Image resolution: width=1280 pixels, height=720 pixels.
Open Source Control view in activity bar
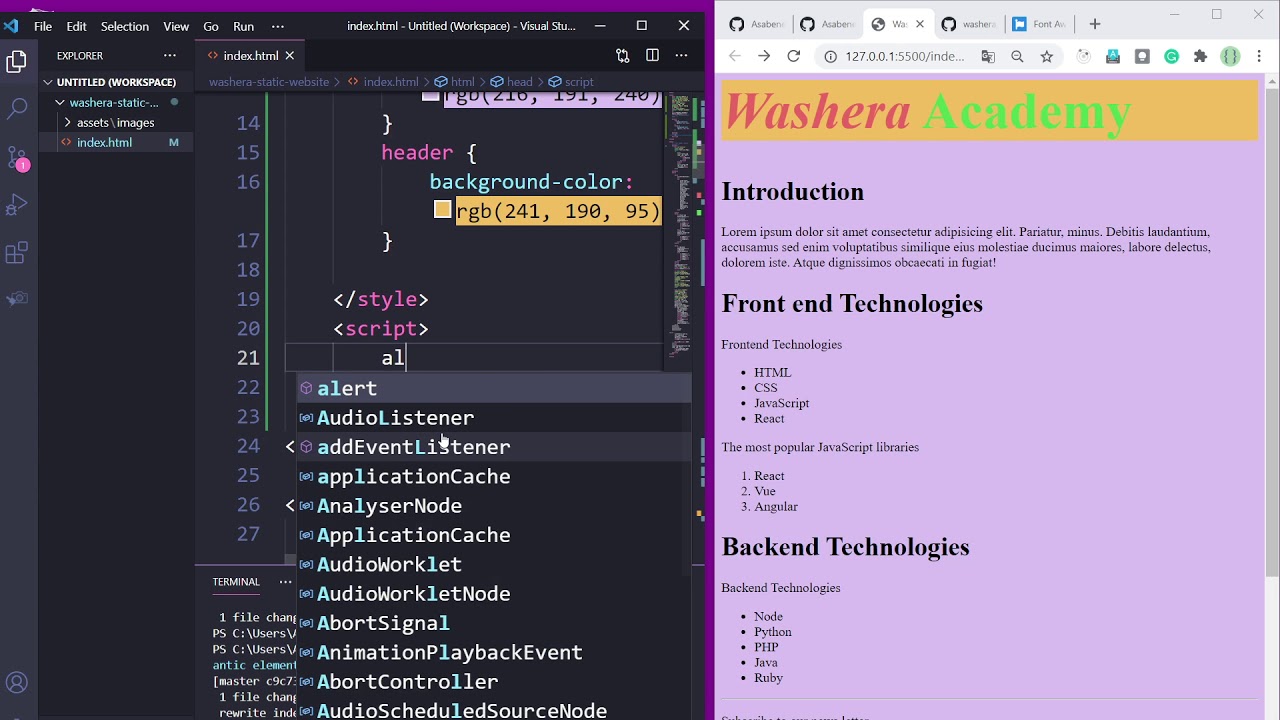(x=17, y=158)
